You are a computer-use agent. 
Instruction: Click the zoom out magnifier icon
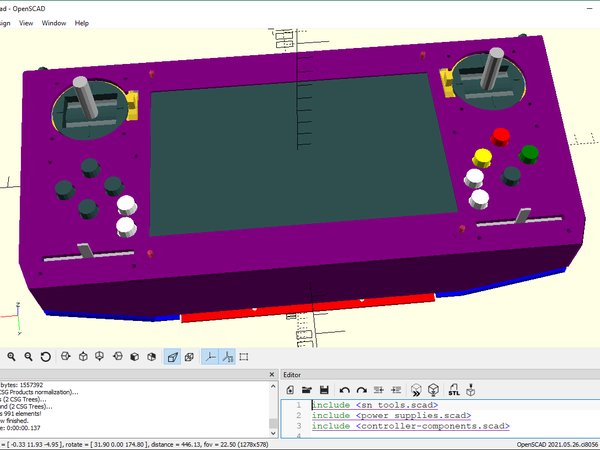(x=28, y=356)
